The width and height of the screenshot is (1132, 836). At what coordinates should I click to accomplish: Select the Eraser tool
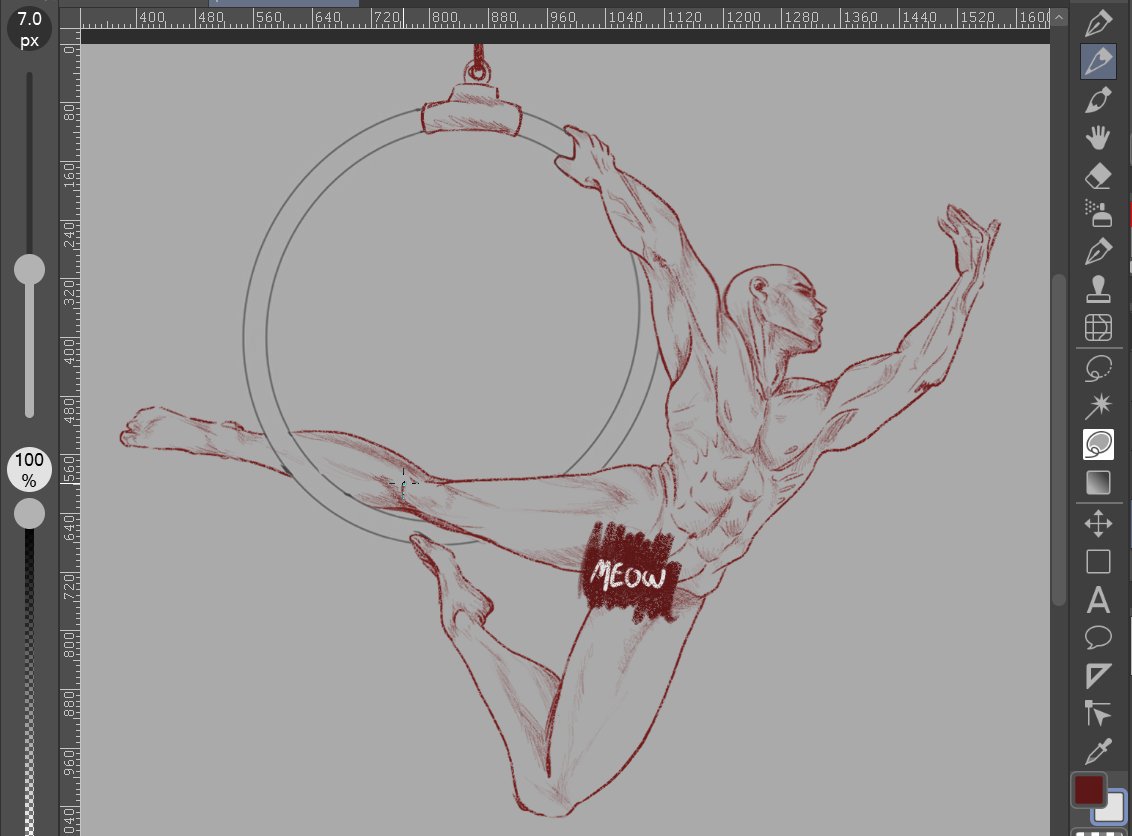point(1098,176)
